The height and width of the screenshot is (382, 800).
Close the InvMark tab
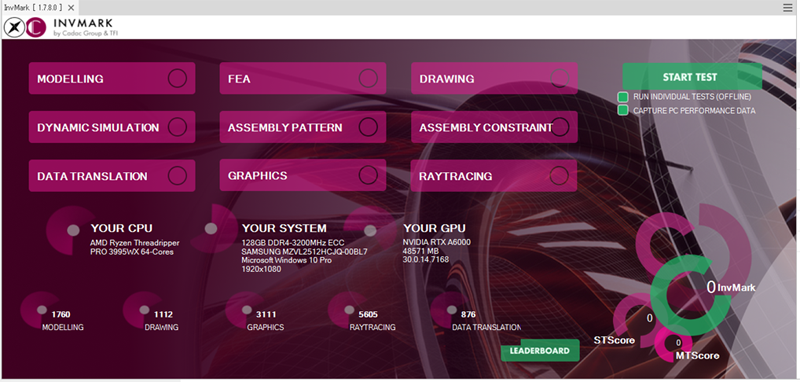click(x=71, y=8)
